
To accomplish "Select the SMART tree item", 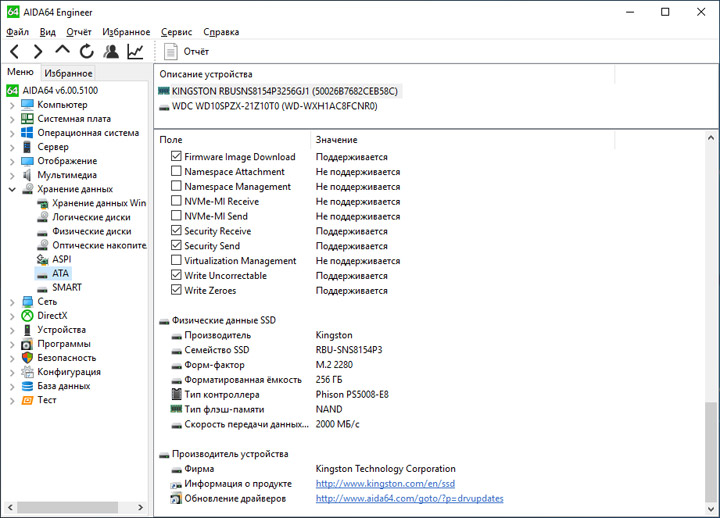I will pos(67,287).
